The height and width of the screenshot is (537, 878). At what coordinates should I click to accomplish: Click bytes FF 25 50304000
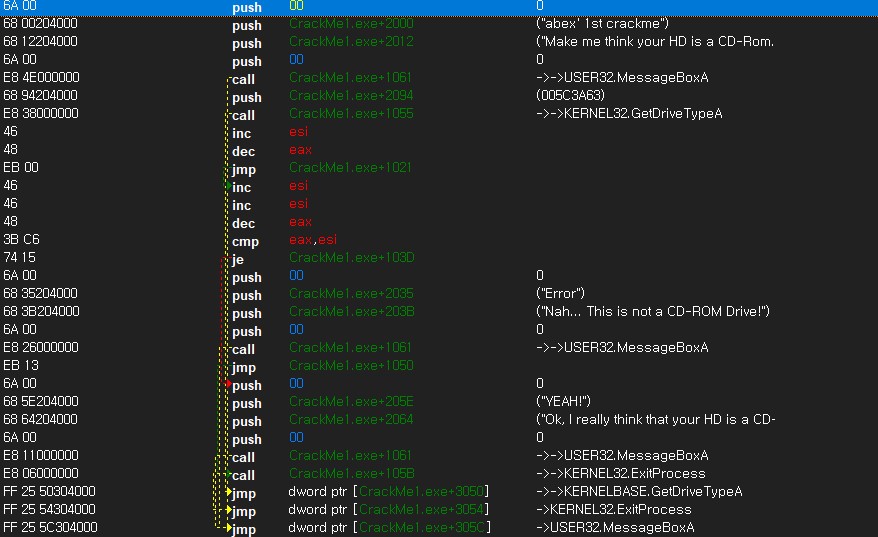[49, 492]
